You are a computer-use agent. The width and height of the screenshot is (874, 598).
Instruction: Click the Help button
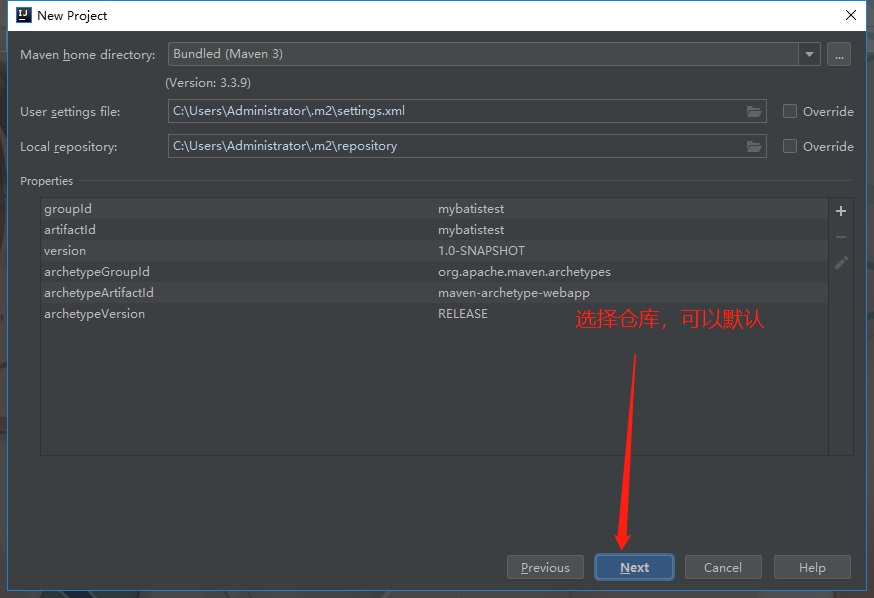point(812,567)
